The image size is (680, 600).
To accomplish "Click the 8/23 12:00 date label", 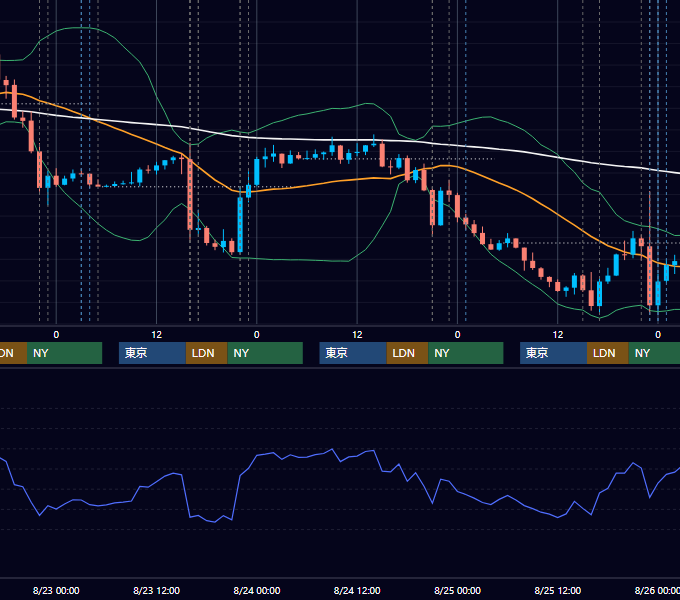I will pyautogui.click(x=156, y=590).
